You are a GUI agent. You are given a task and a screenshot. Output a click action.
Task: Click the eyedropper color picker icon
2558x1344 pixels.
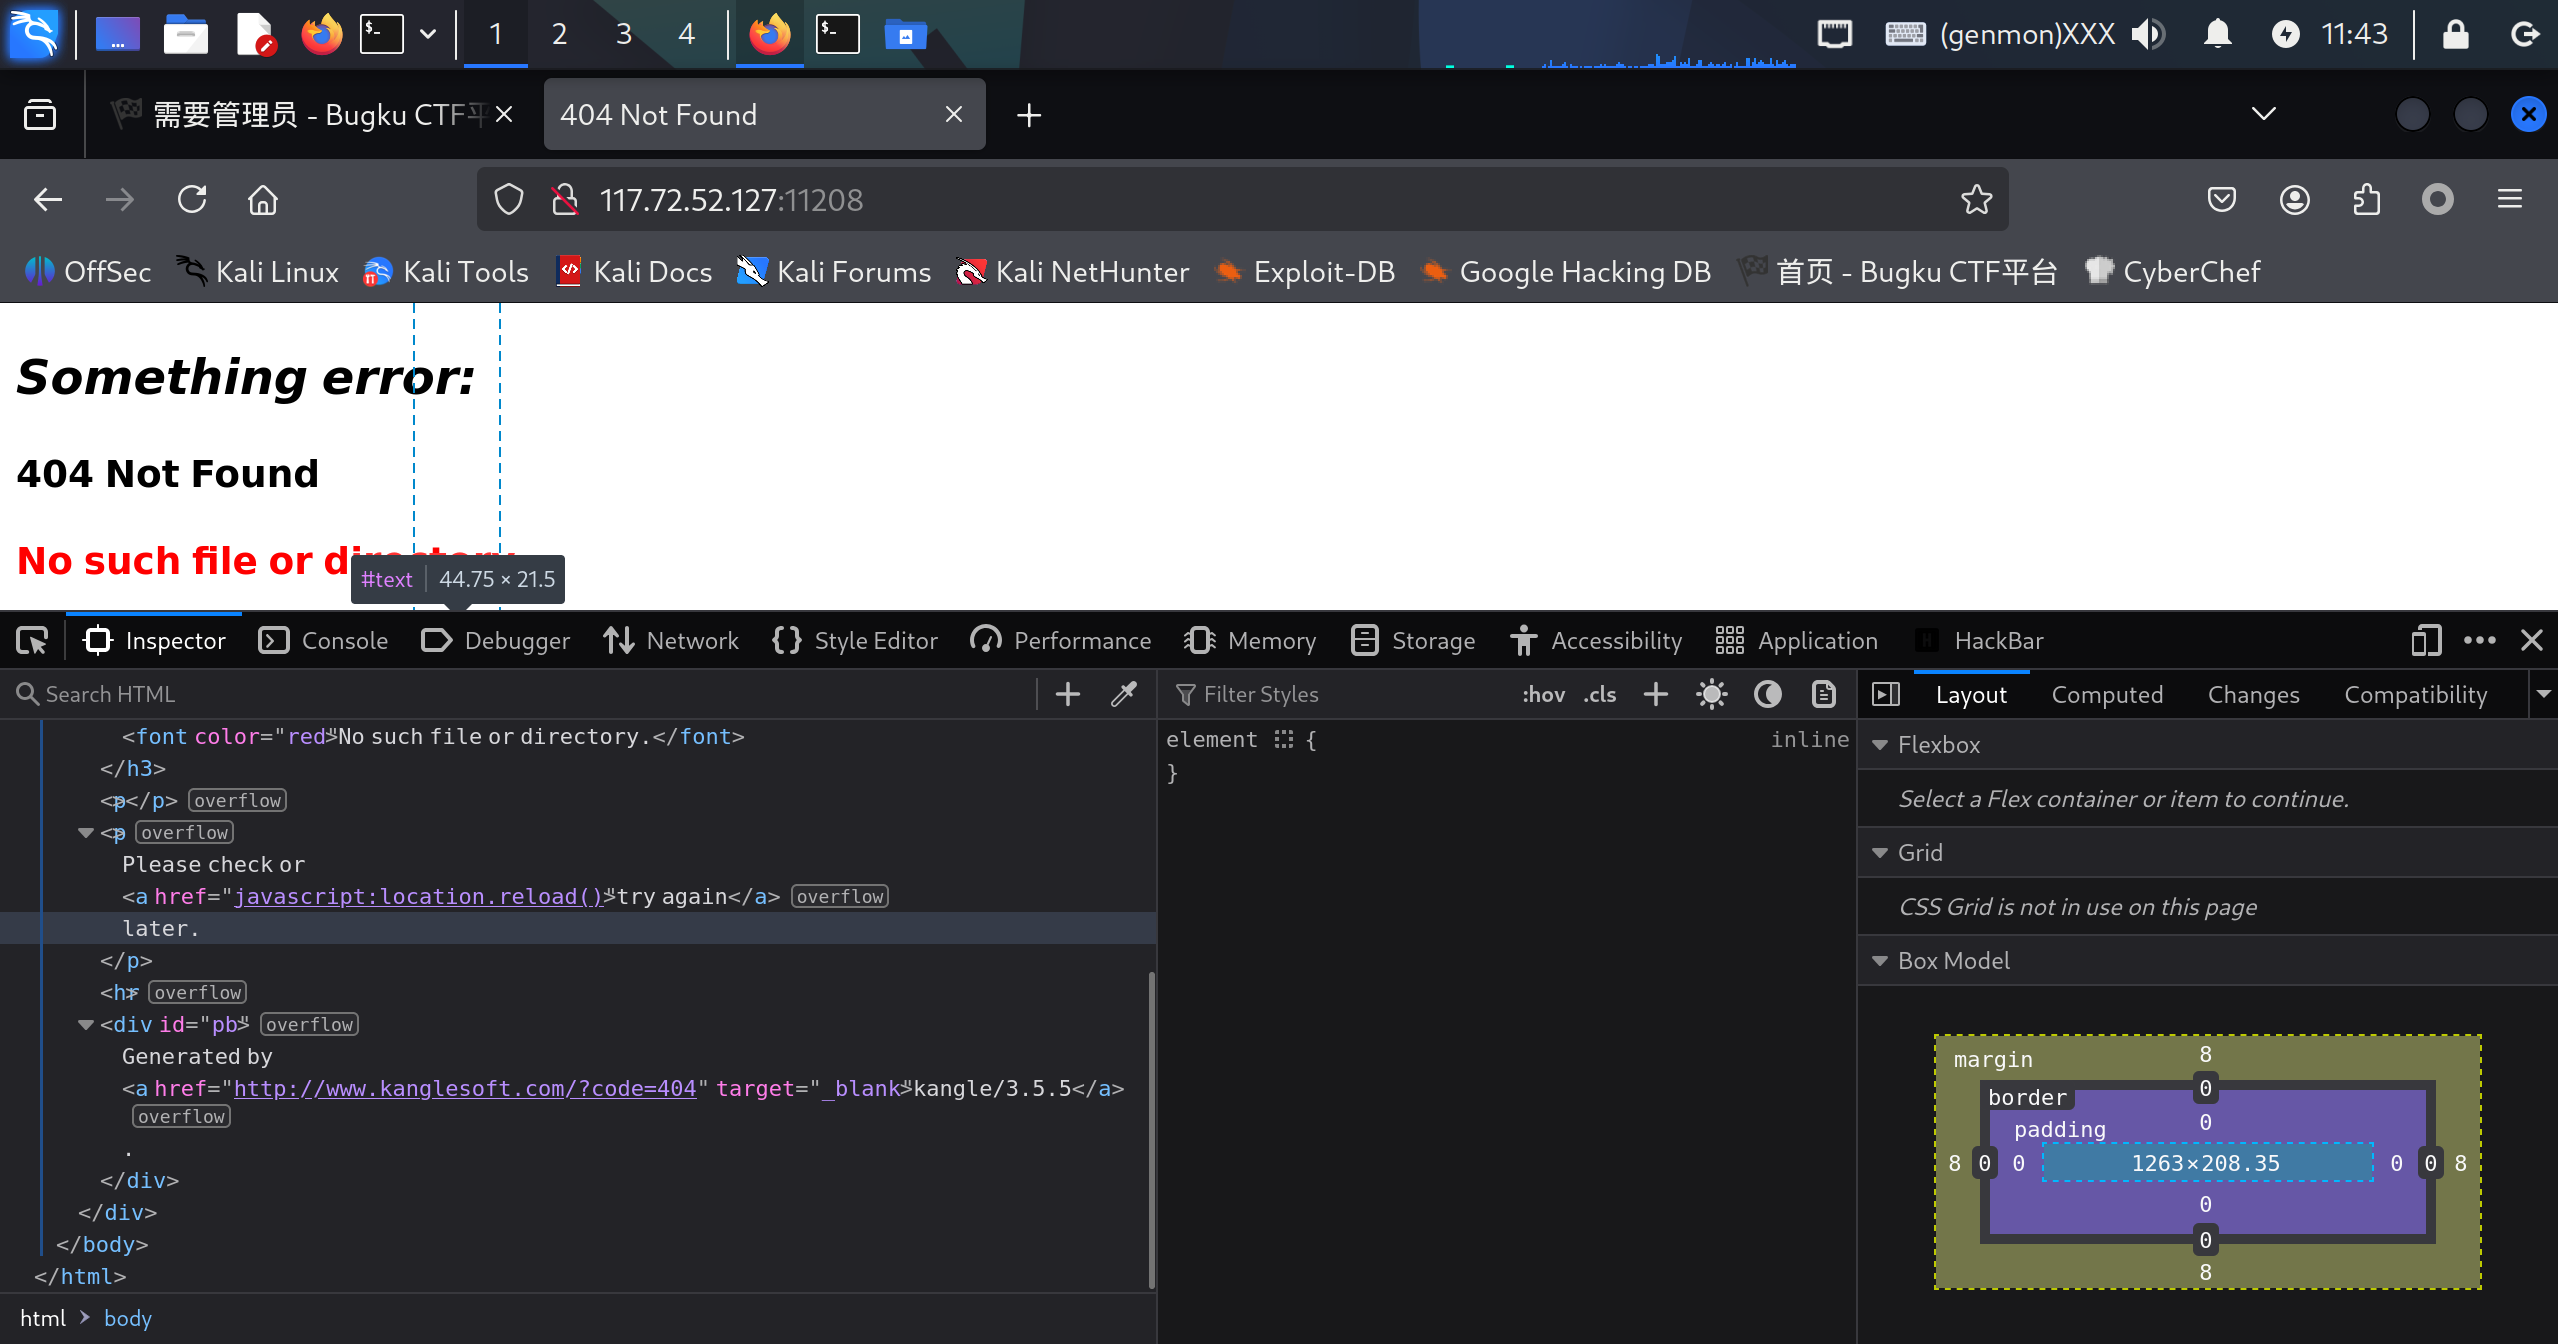click(x=1124, y=694)
